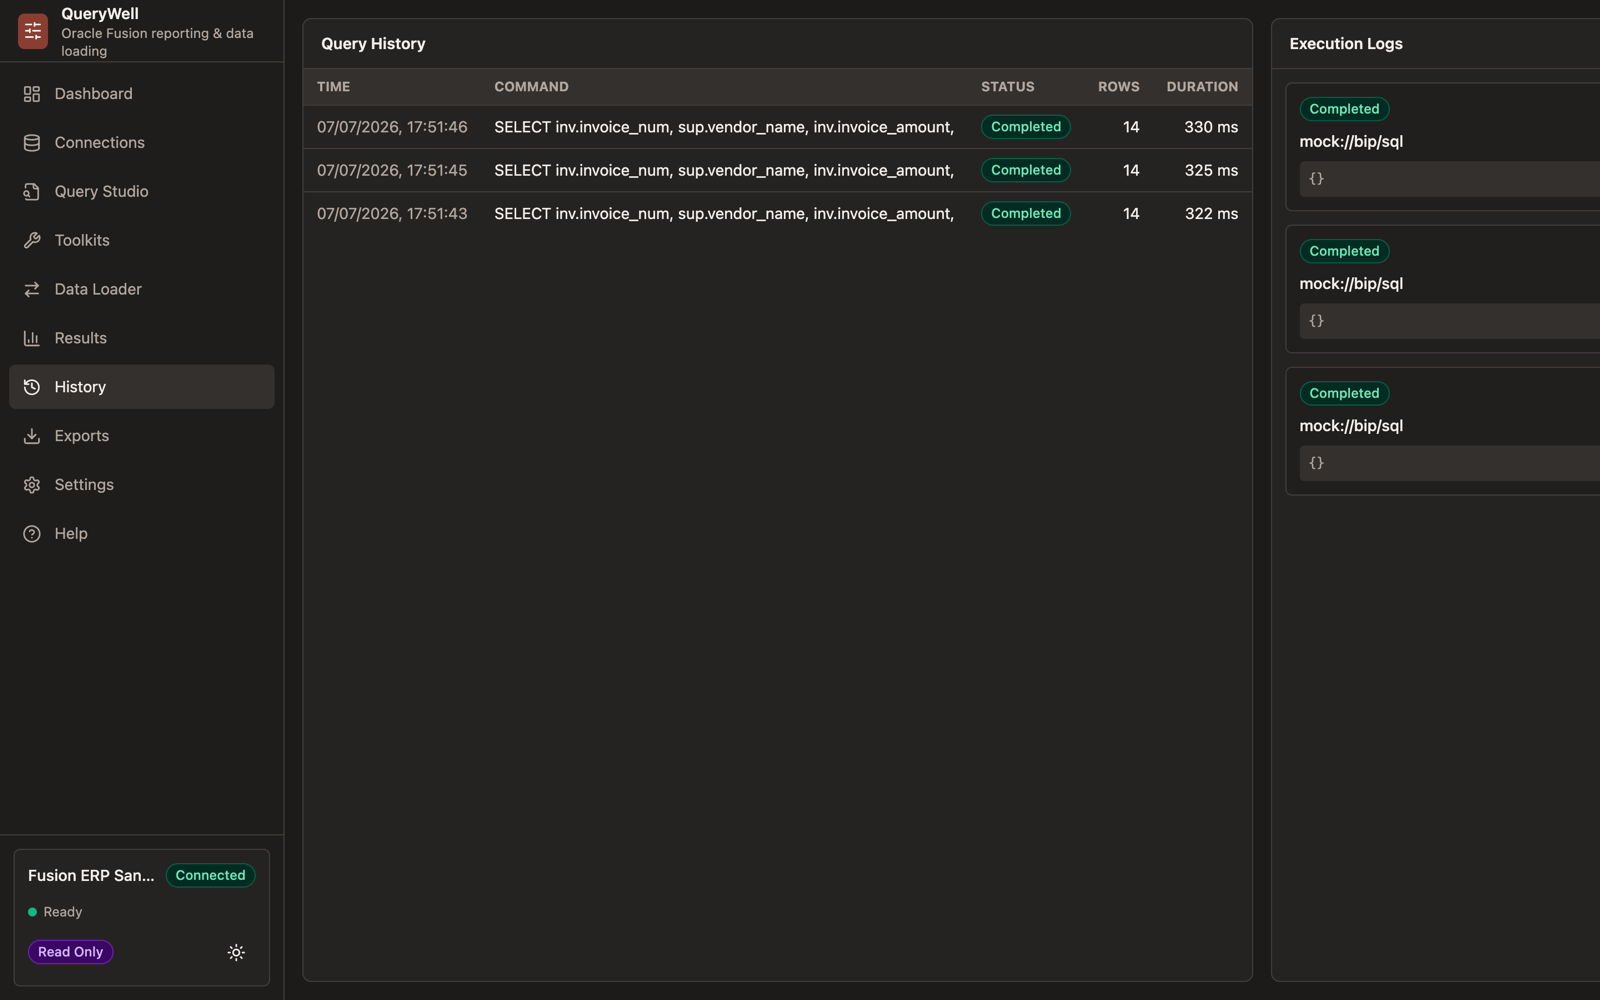Viewport: 1600px width, 1000px height.
Task: Click the Results bar chart icon
Action: point(32,339)
